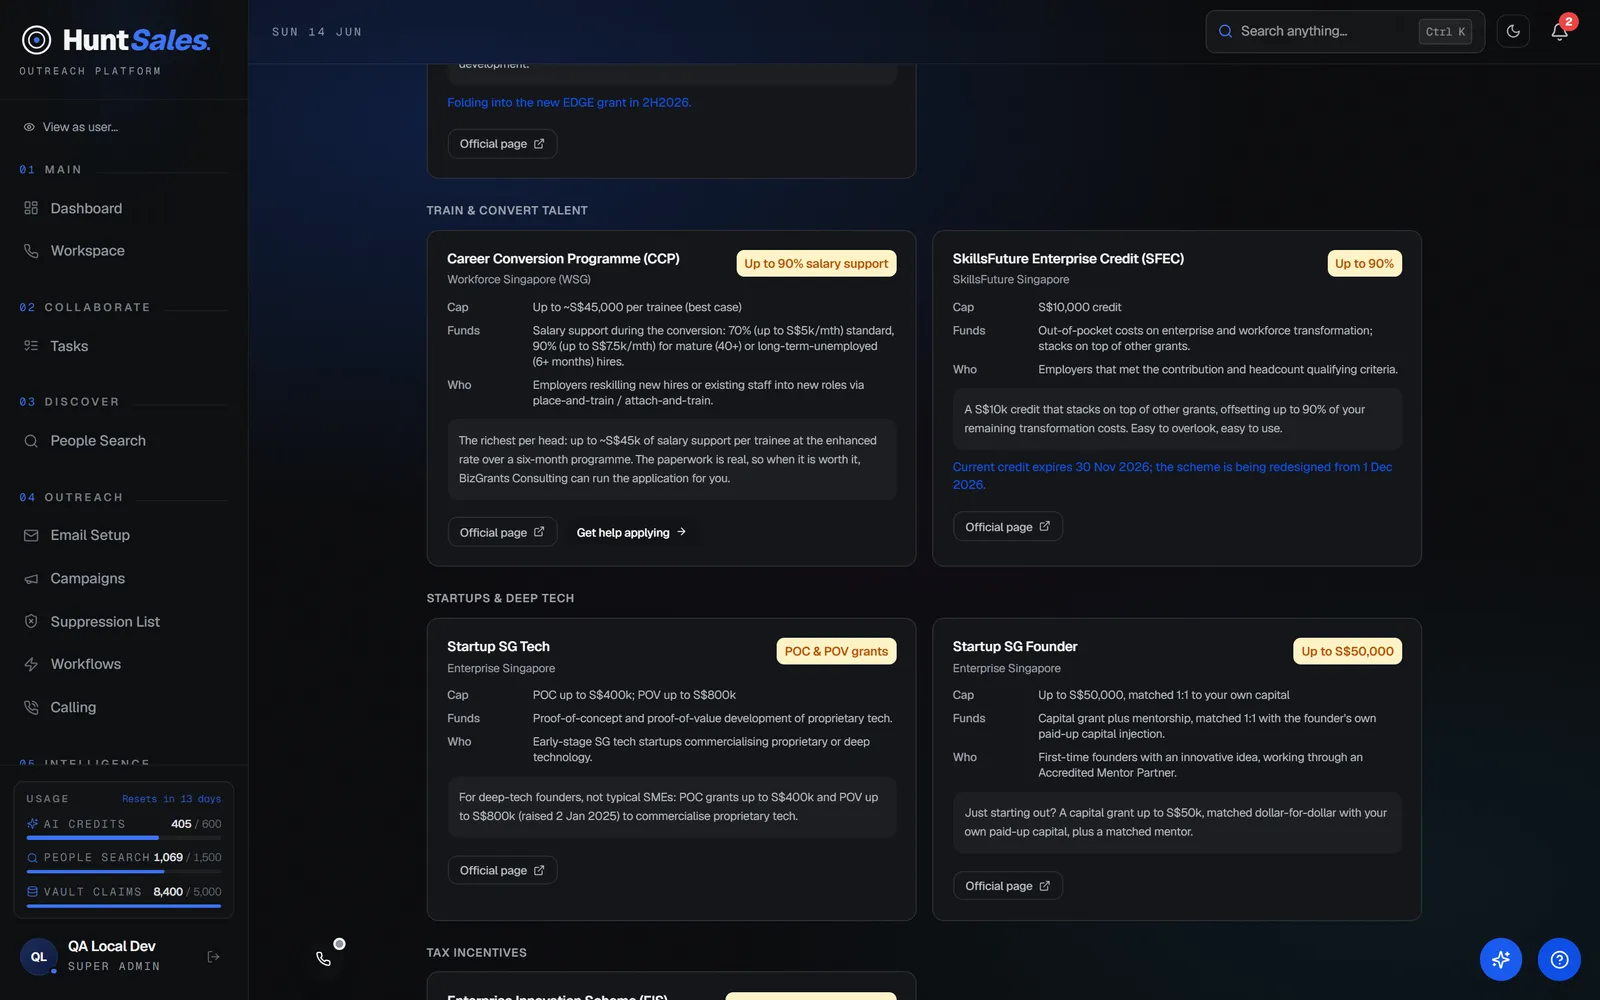1600x1000 pixels.
Task: Toggle dark mode with moon icon
Action: (x=1513, y=32)
